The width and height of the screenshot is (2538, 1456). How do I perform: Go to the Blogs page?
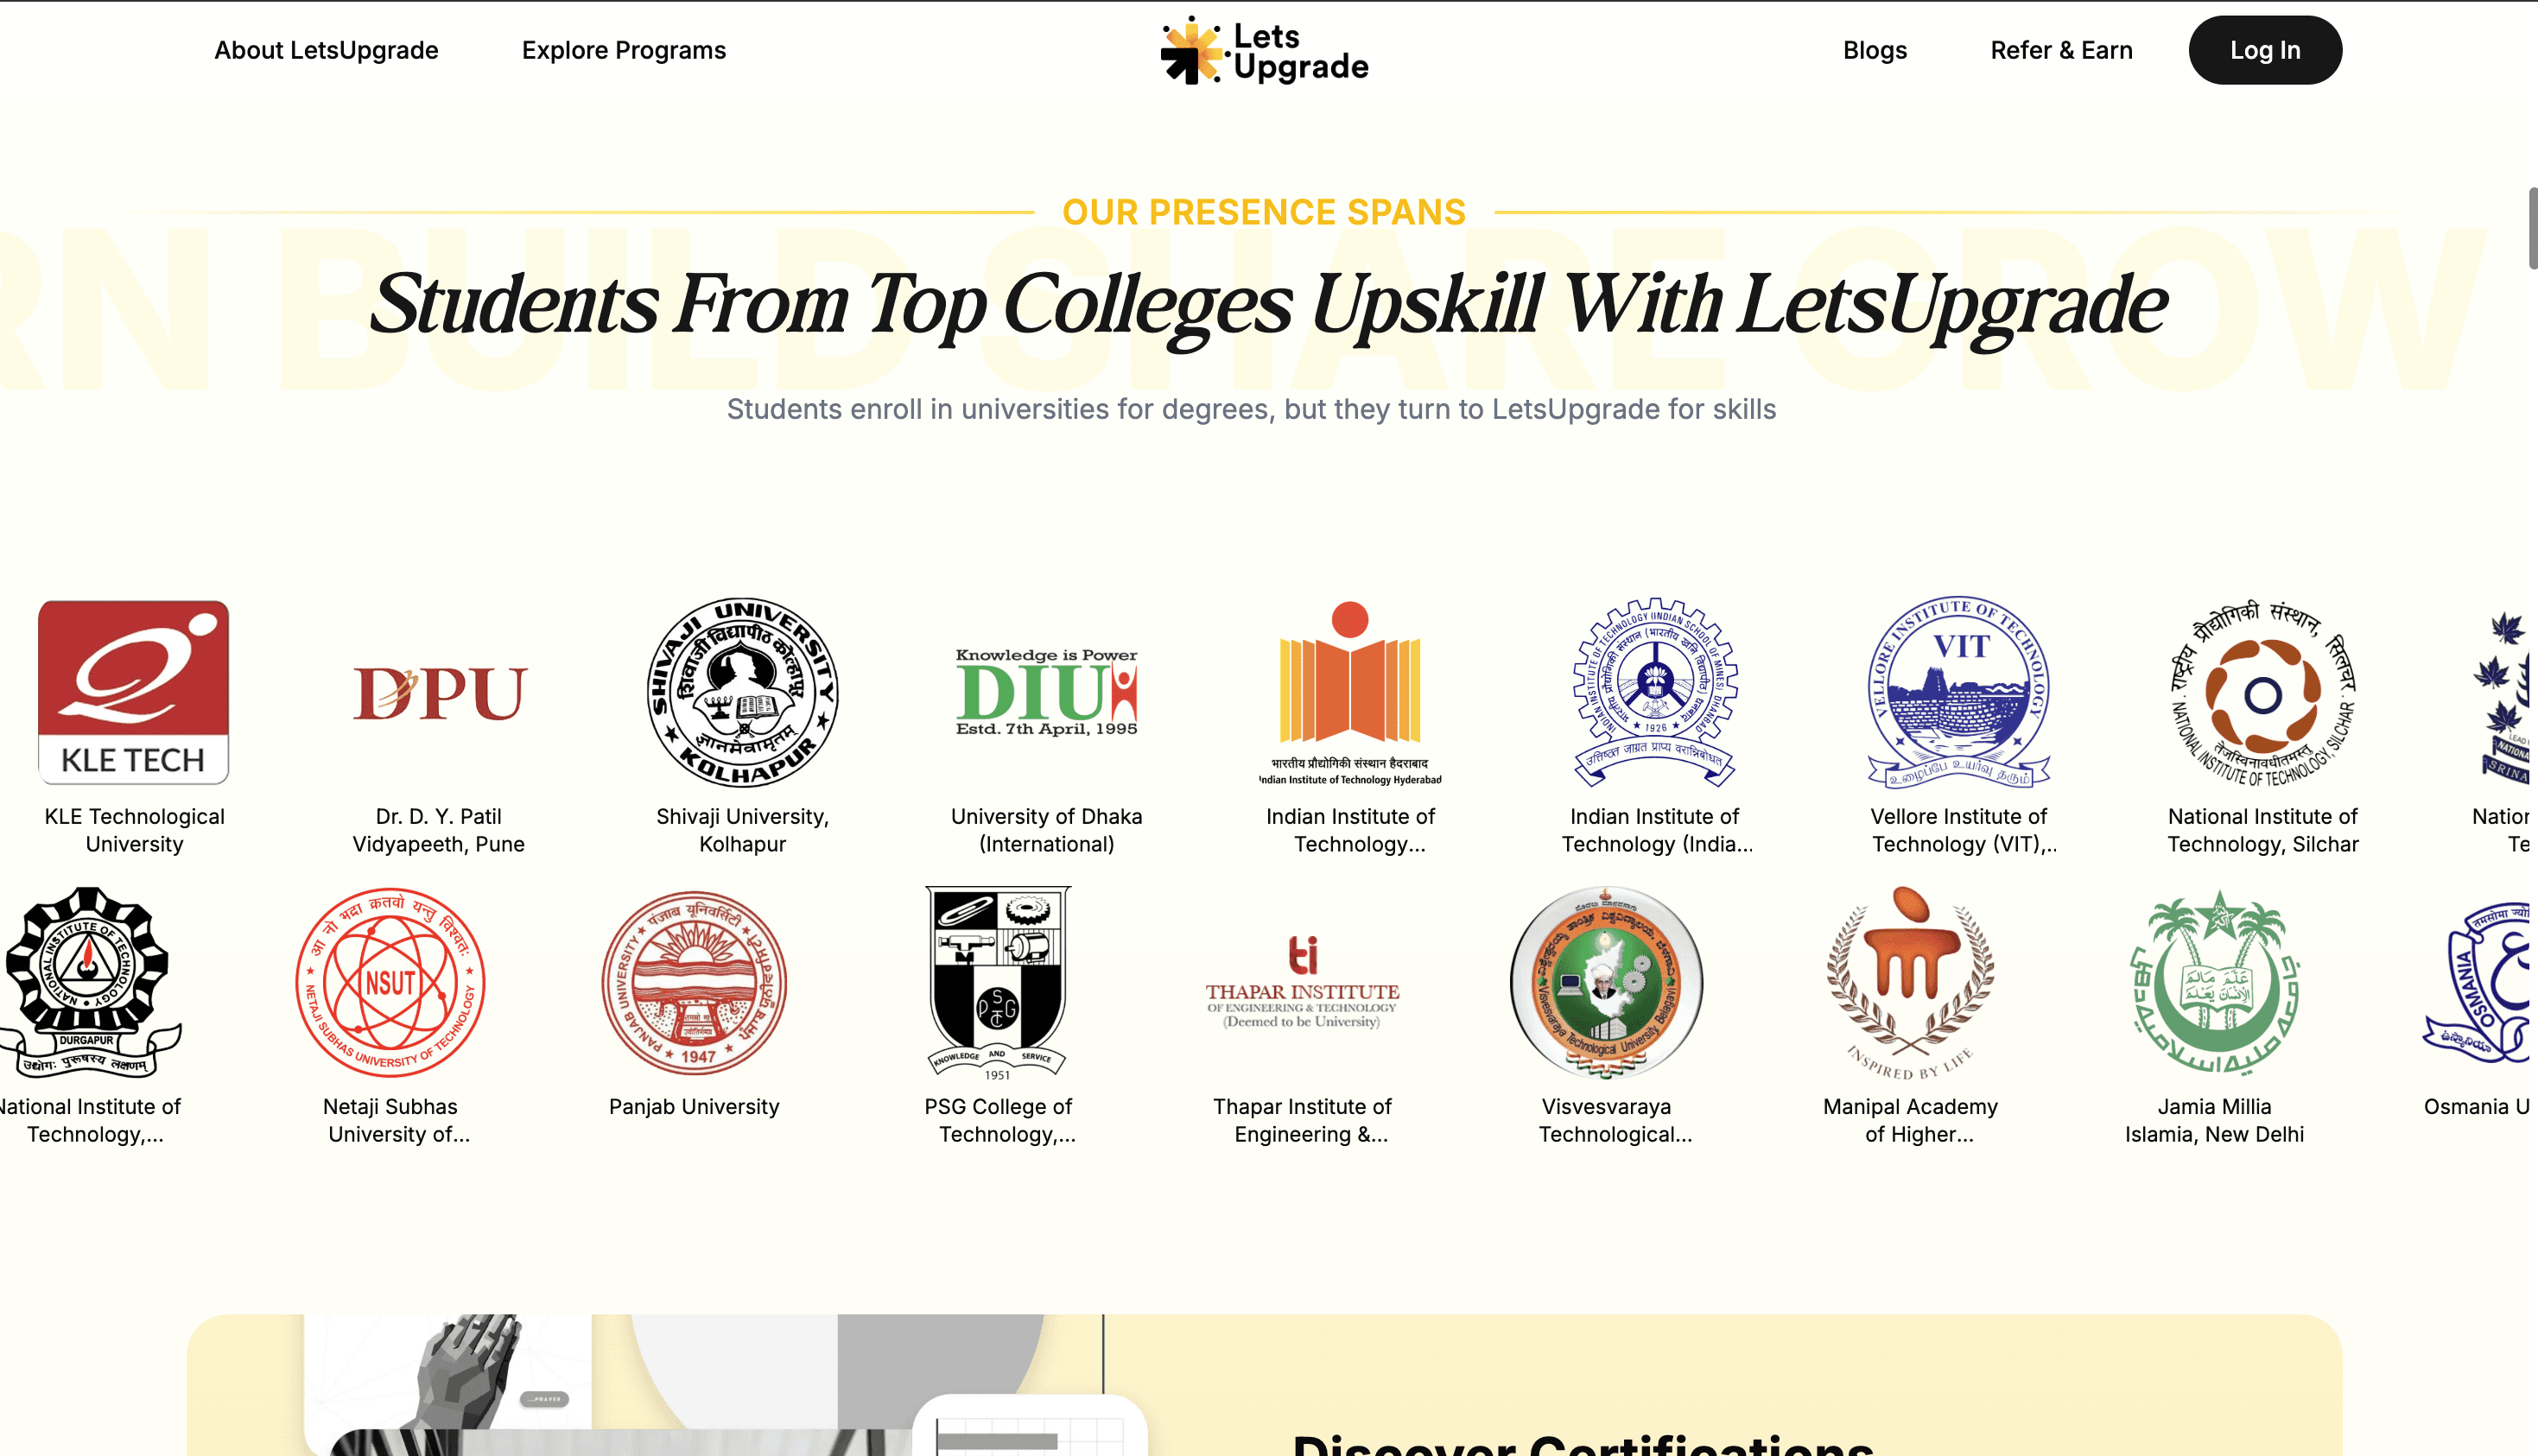[1875, 50]
